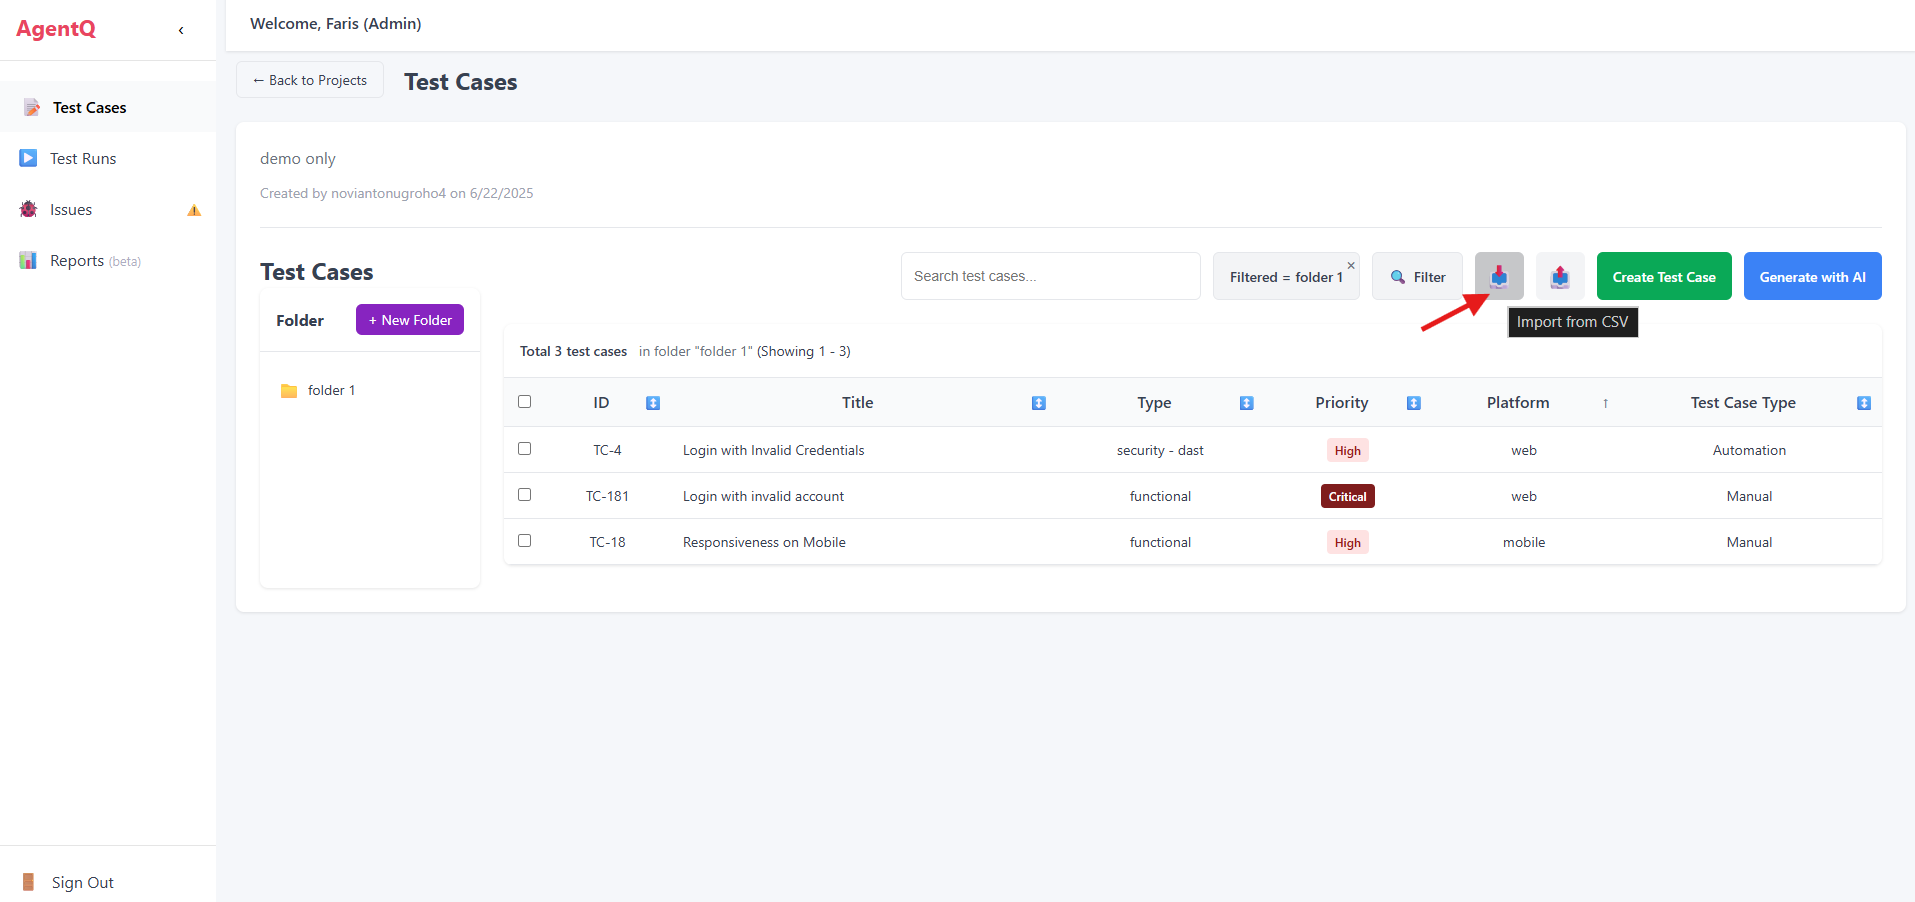
Task: Open Reports (beta)
Action: point(80,260)
